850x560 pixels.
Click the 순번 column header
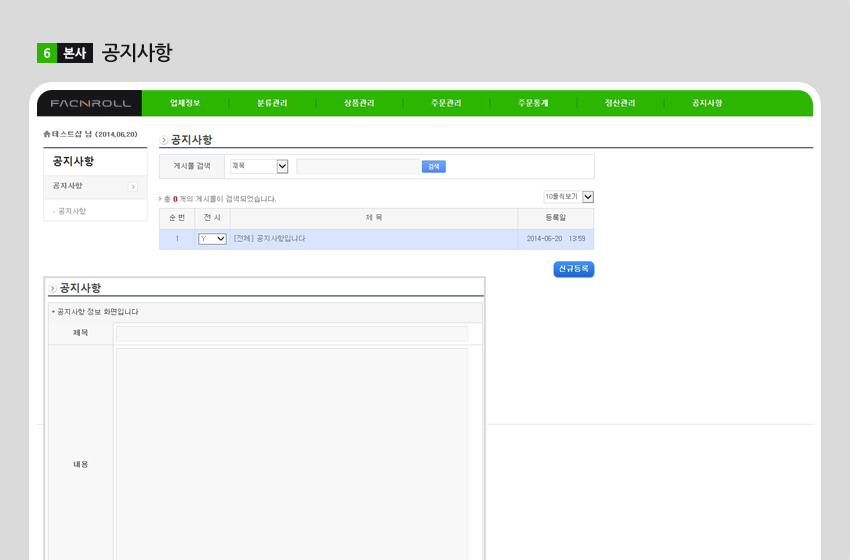pyautogui.click(x=177, y=217)
